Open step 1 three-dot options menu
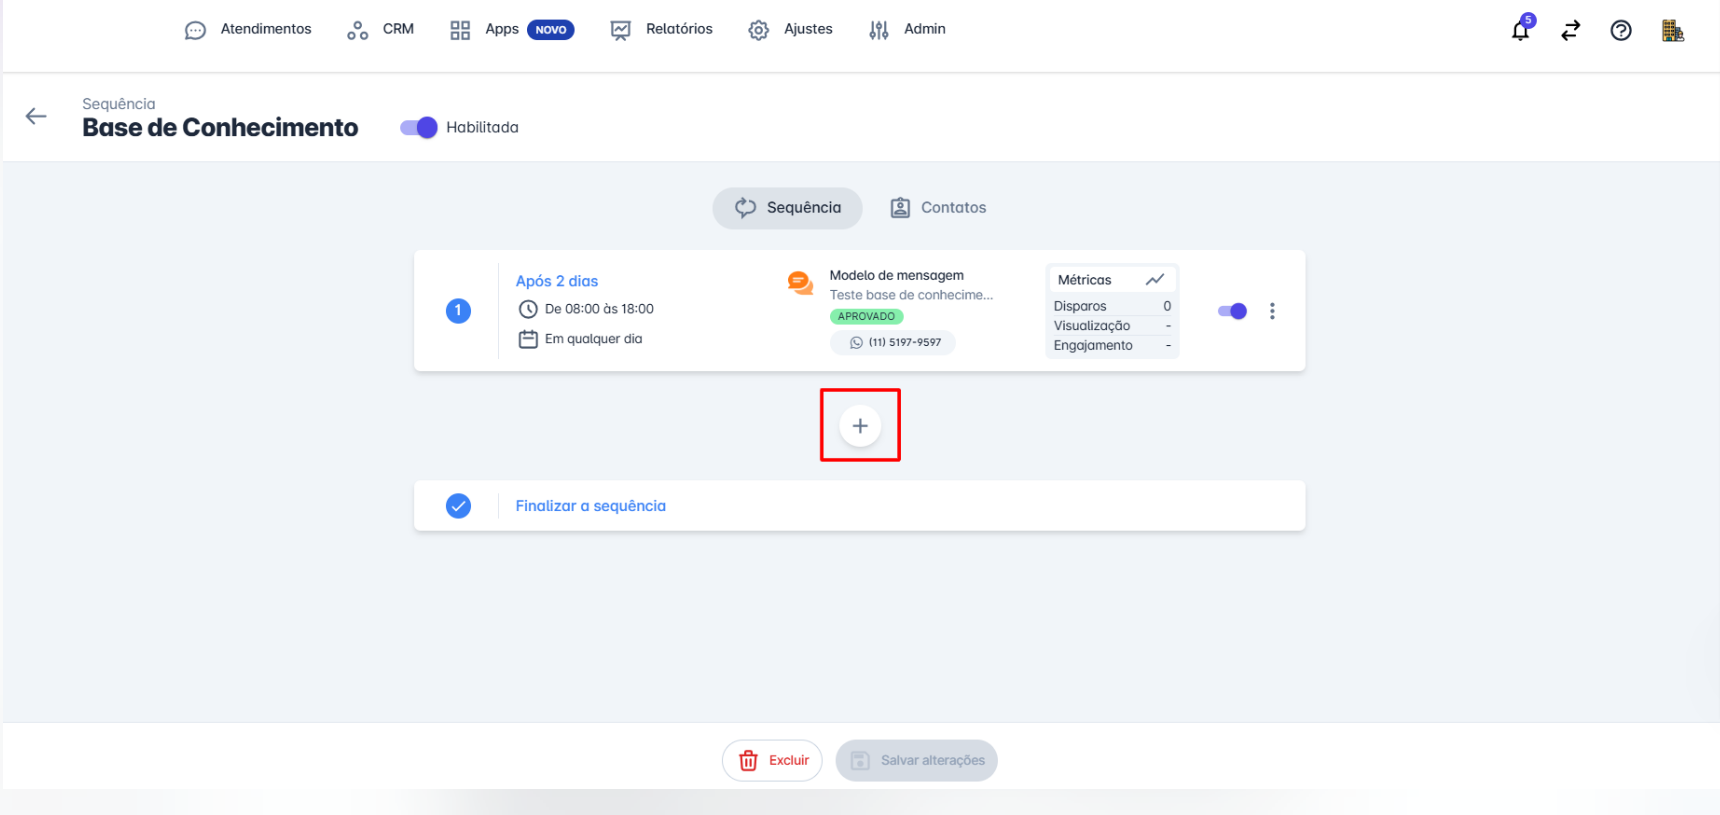Screen dimensions: 1720x815 tap(1272, 311)
